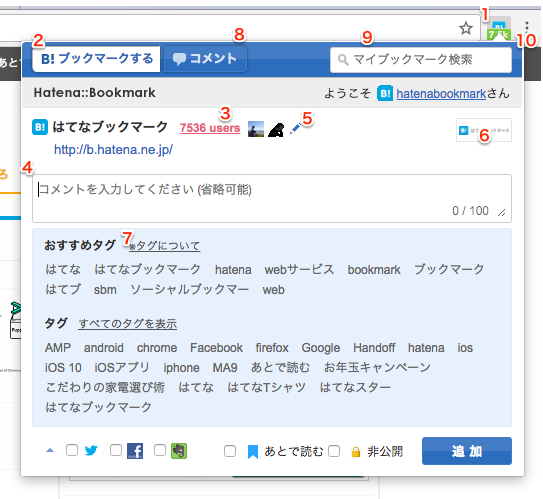Select the Facebook tag
This screenshot has height=499, width=543.
216,348
